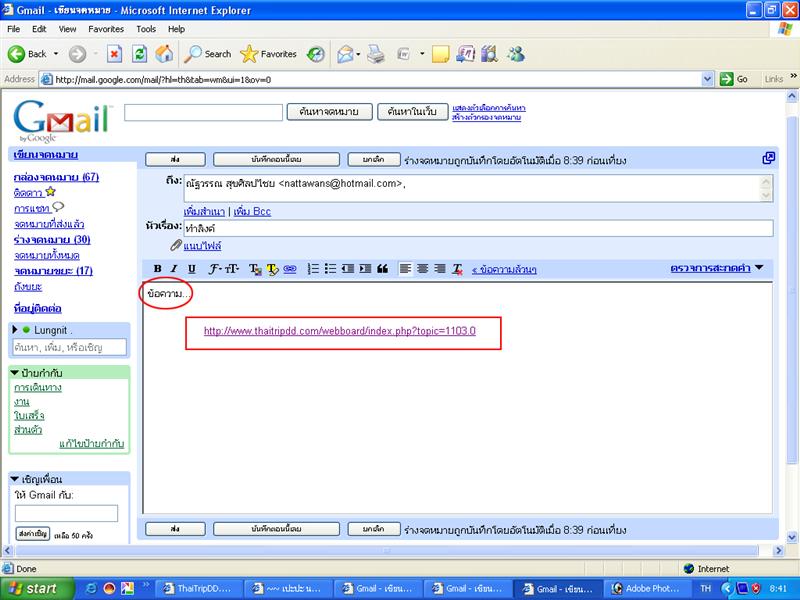This screenshot has width=800, height=600.
Task: Click the remove formatting icon
Action: click(457, 269)
